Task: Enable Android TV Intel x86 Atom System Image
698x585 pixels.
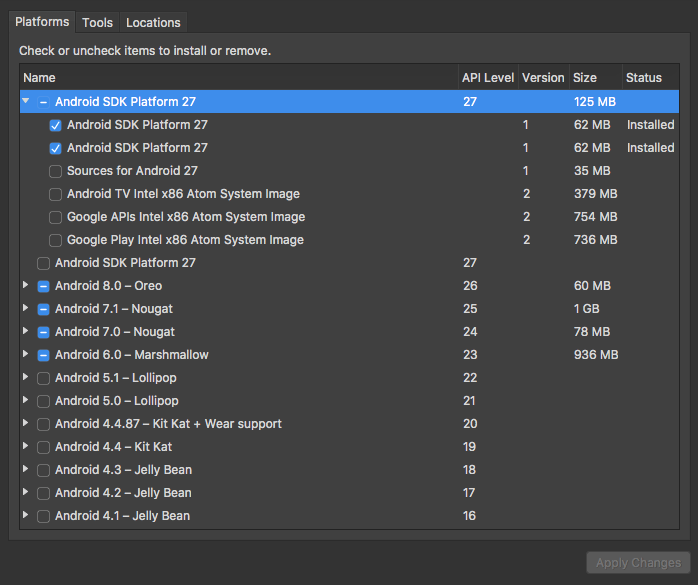Action: [x=56, y=194]
